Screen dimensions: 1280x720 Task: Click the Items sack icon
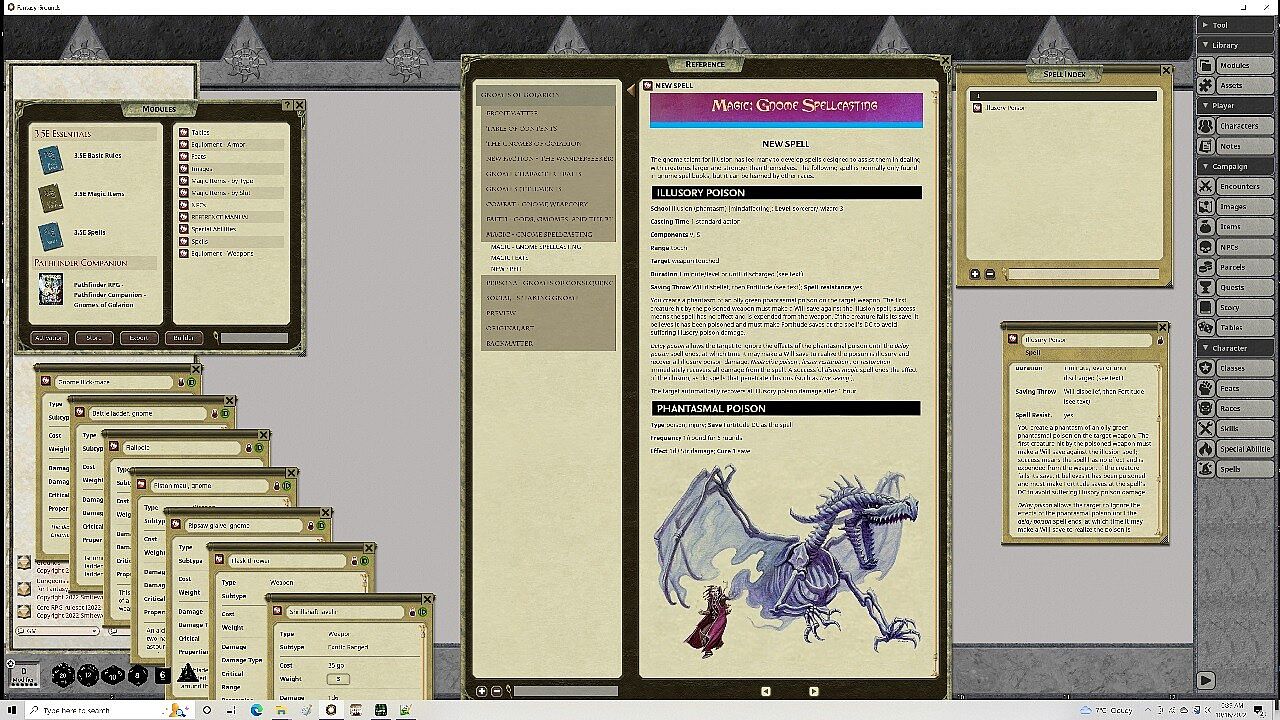click(x=1206, y=227)
